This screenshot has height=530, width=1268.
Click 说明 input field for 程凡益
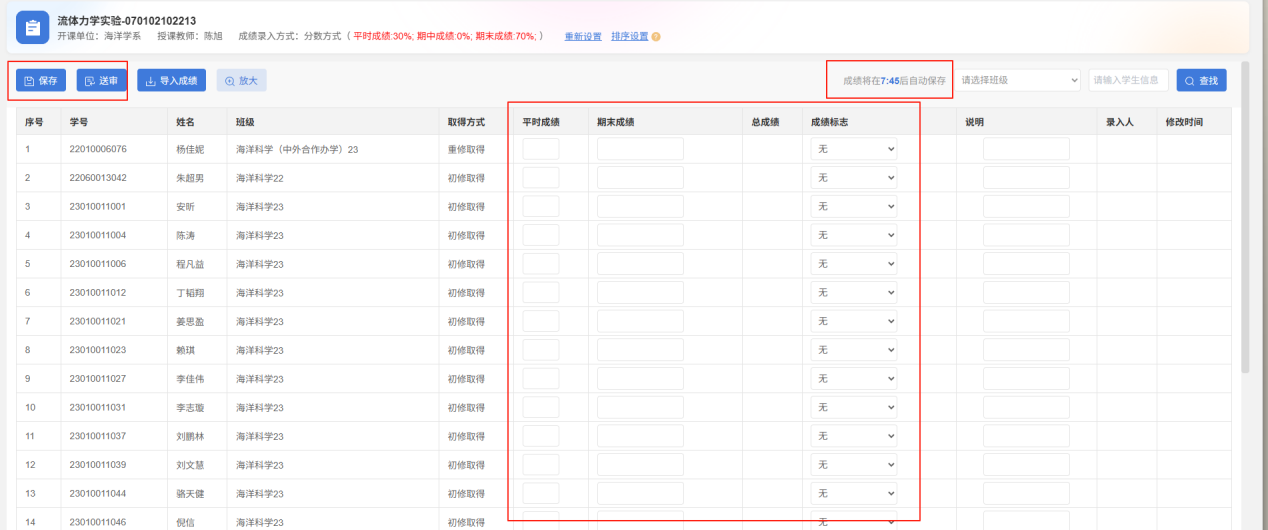[x=1026, y=264]
